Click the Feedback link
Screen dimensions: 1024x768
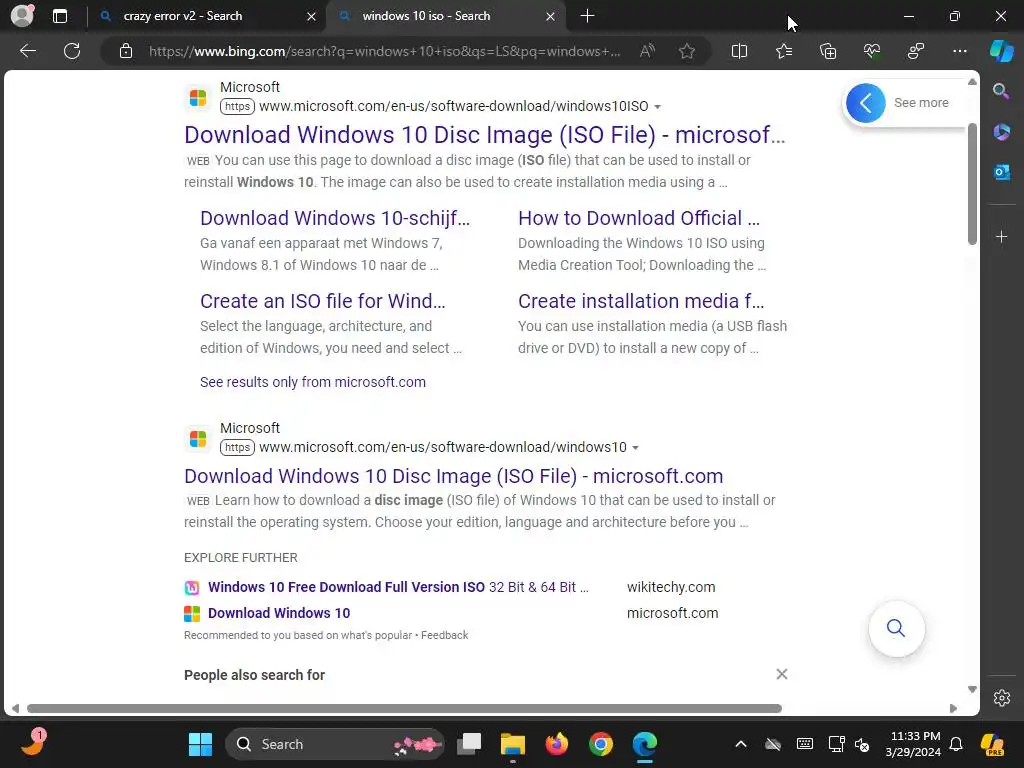(445, 635)
